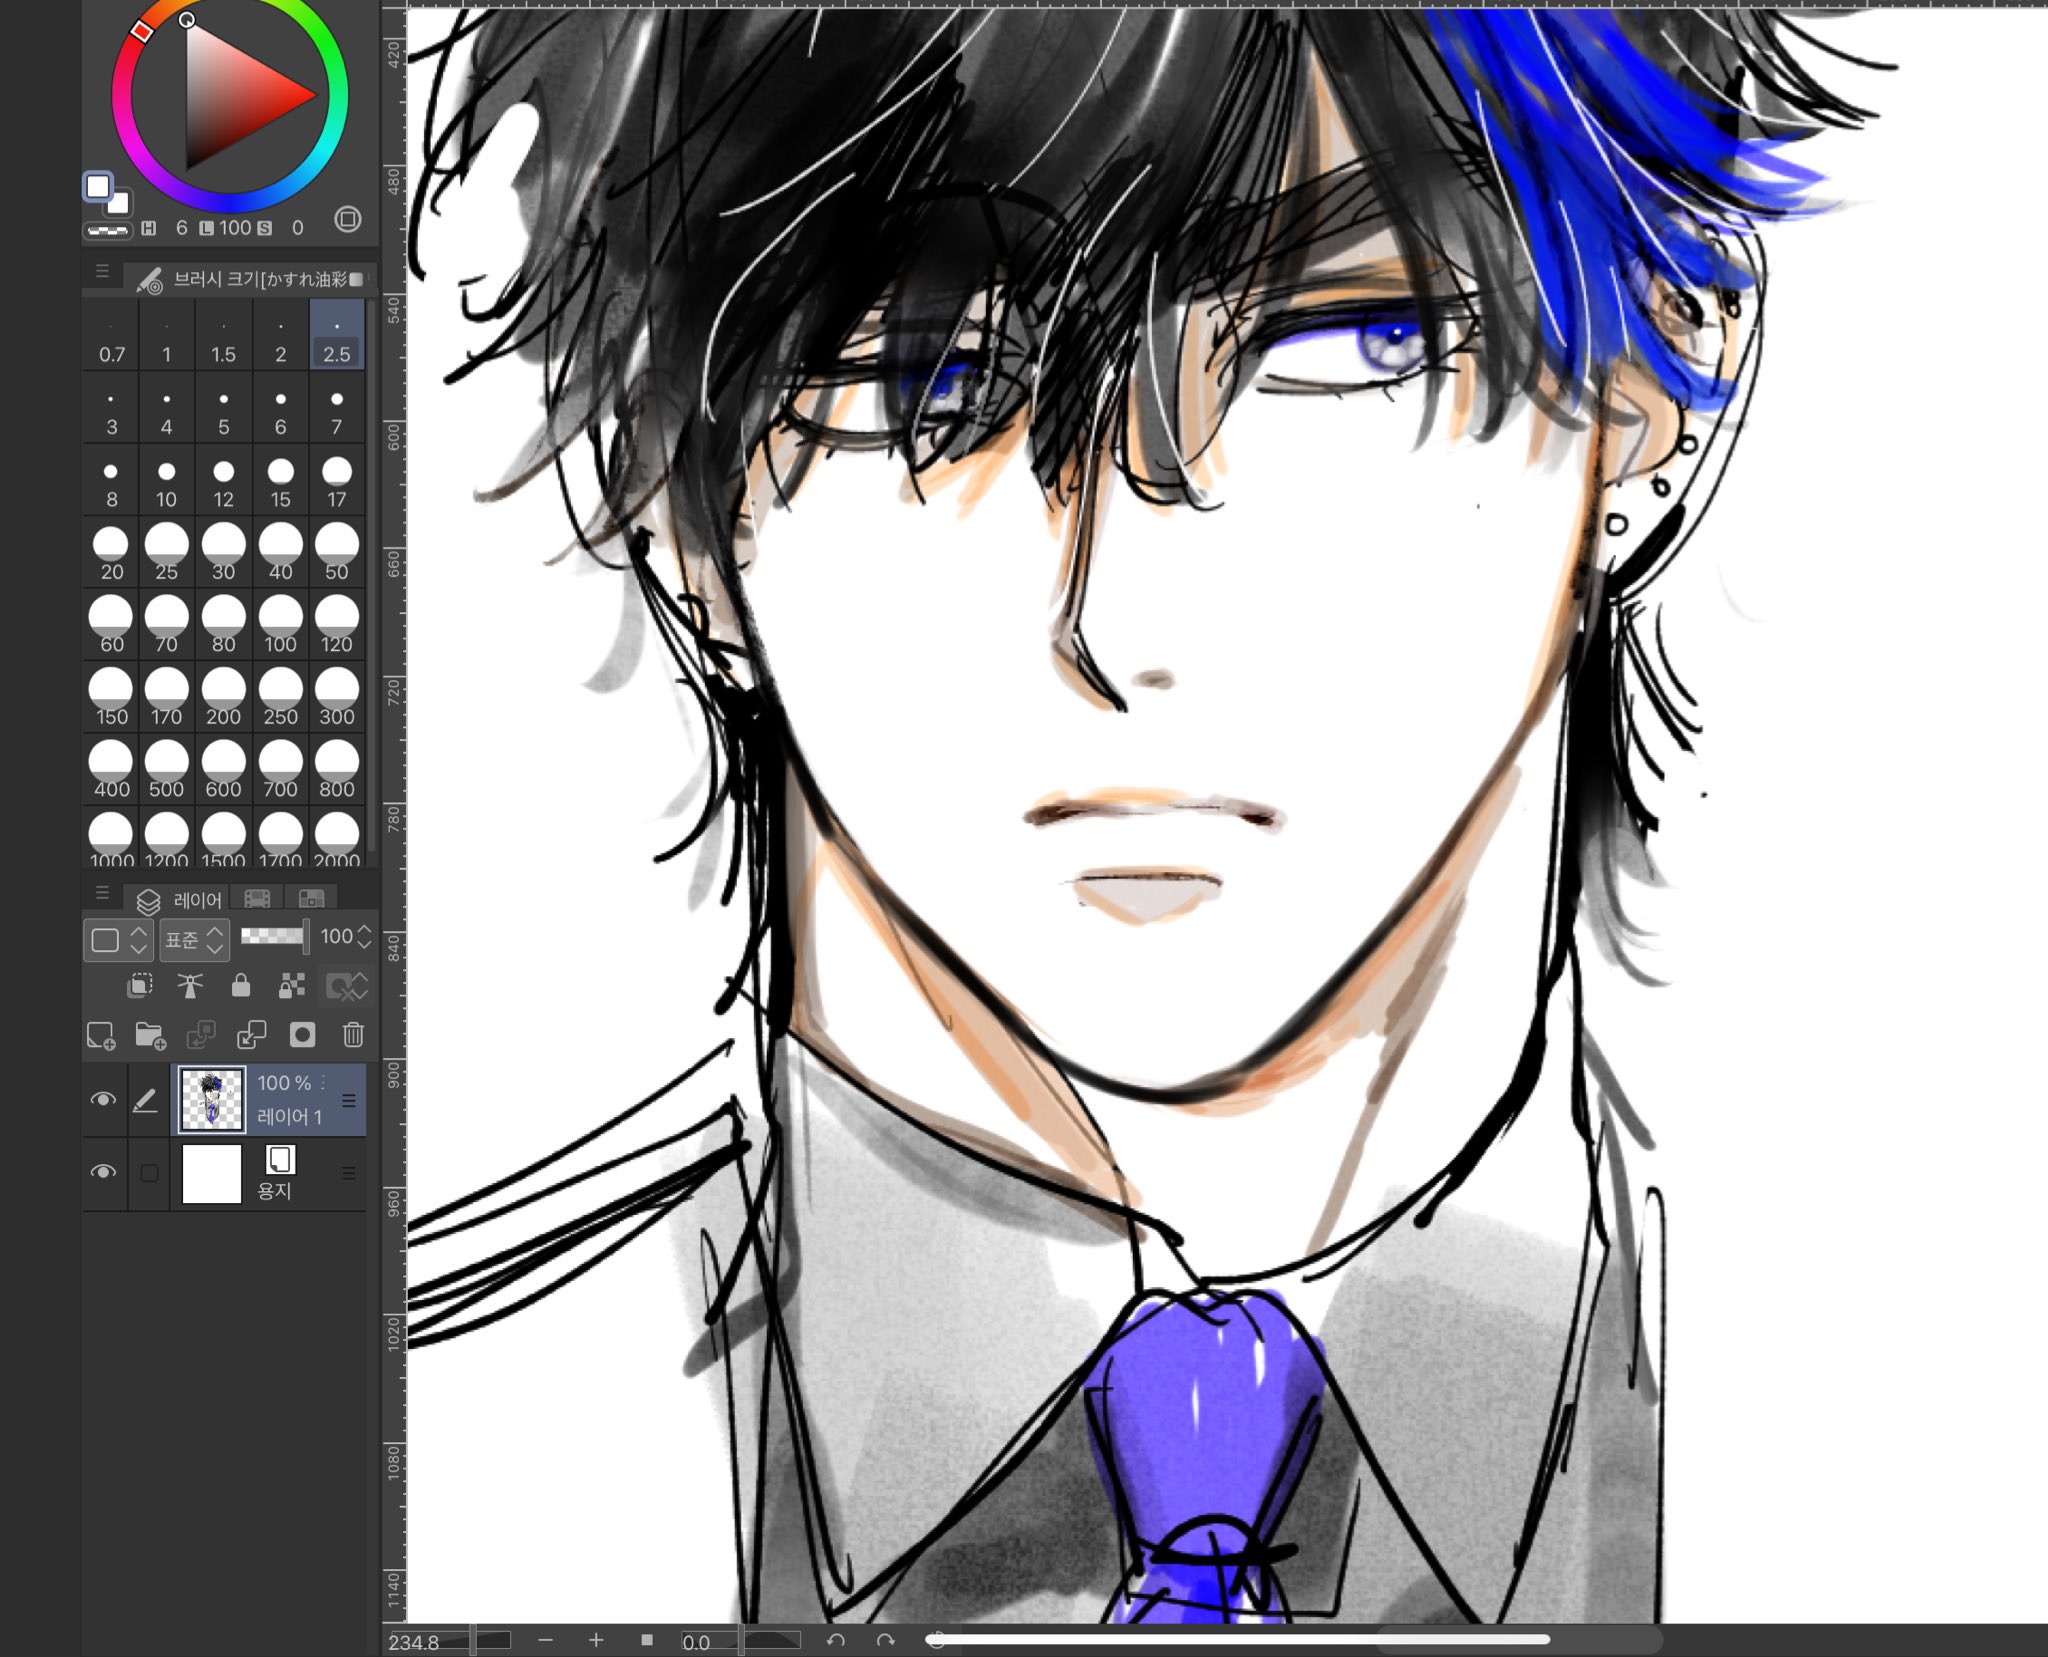Open the 표준 blending mode dropdown

click(x=195, y=939)
